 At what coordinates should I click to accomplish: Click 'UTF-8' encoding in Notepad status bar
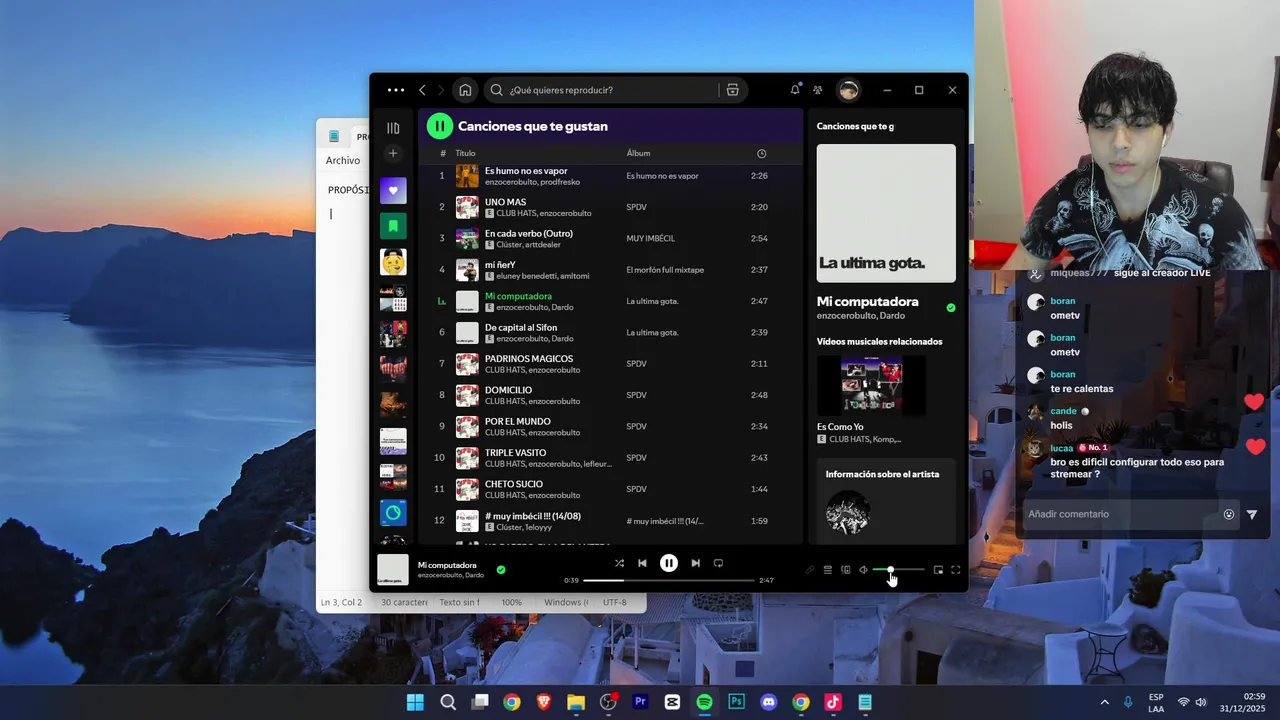tap(615, 602)
